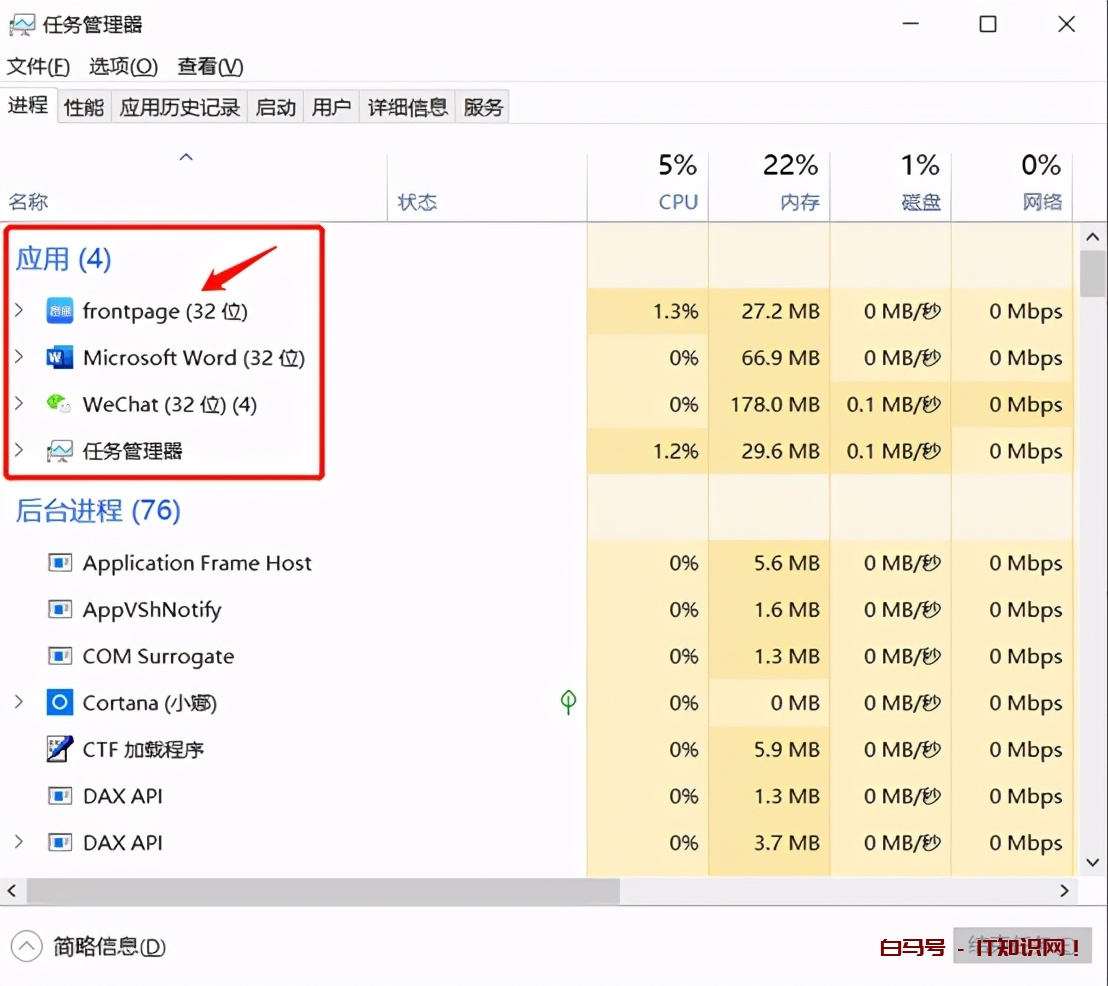Click the WeChat app icon
Viewport: 1108px width, 986px height.
click(x=60, y=404)
